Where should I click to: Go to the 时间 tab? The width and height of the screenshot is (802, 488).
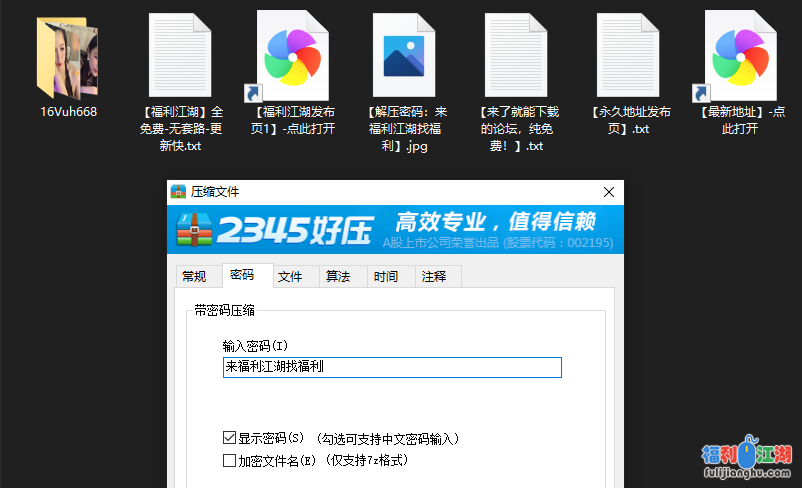[385, 277]
